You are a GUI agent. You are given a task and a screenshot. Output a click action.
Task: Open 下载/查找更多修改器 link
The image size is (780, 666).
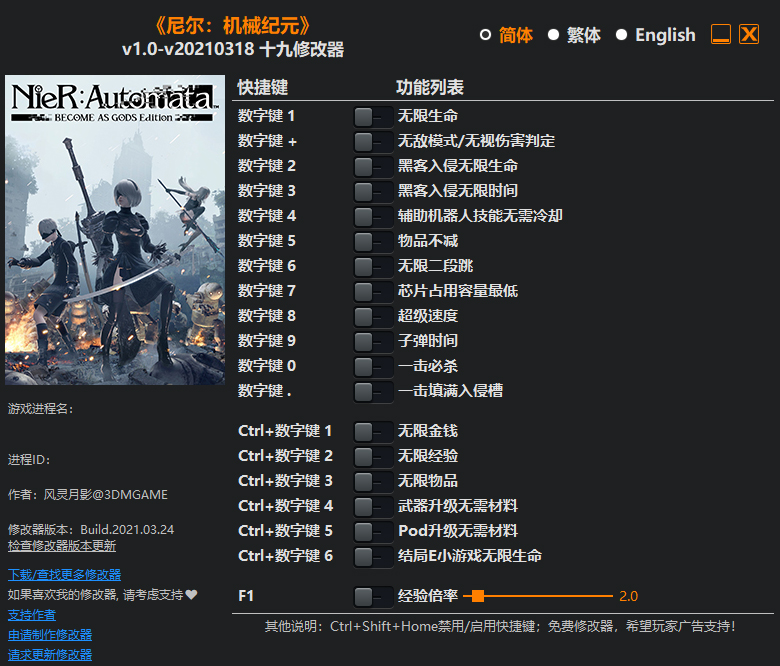coord(64,575)
